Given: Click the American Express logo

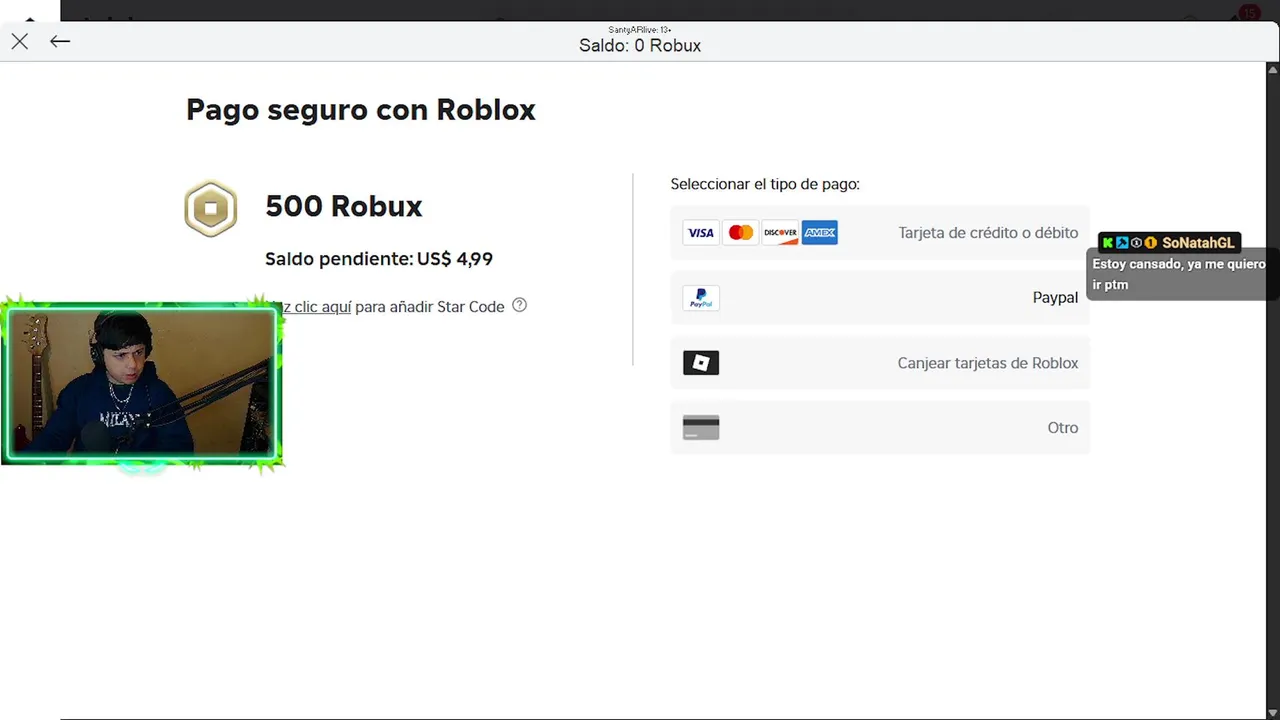Looking at the screenshot, I should [819, 233].
